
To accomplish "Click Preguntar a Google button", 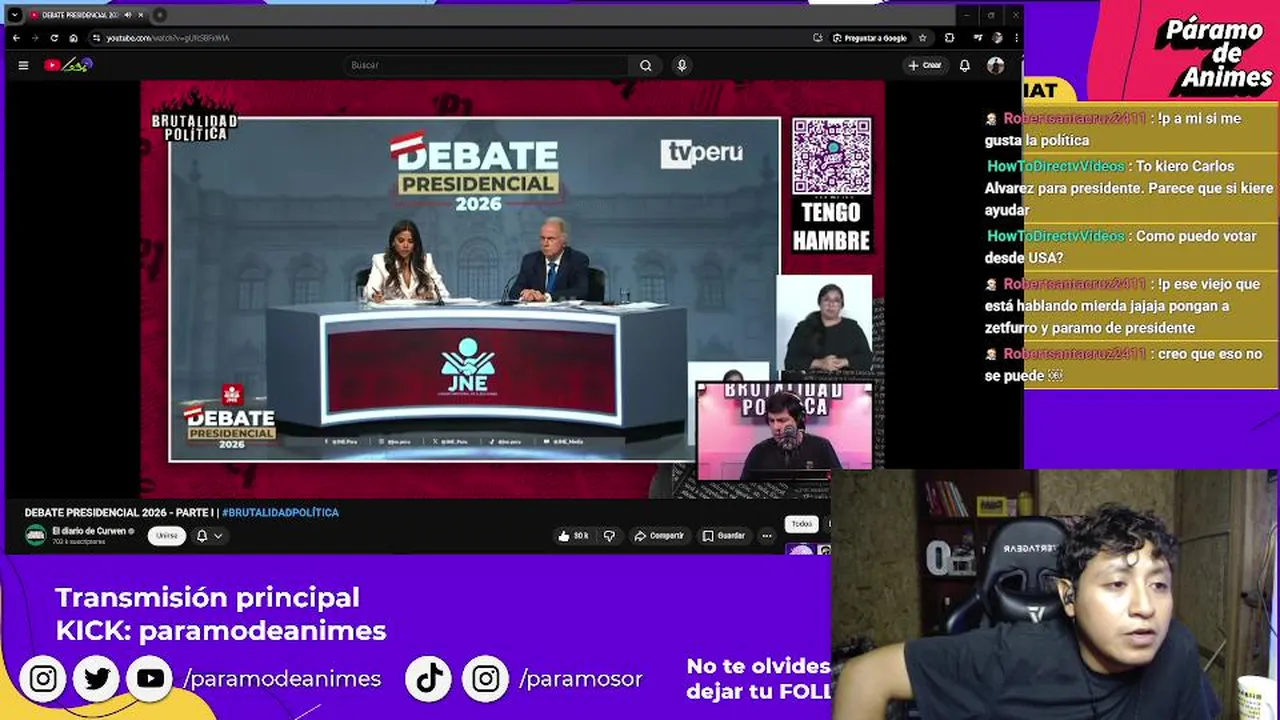I will coord(869,38).
